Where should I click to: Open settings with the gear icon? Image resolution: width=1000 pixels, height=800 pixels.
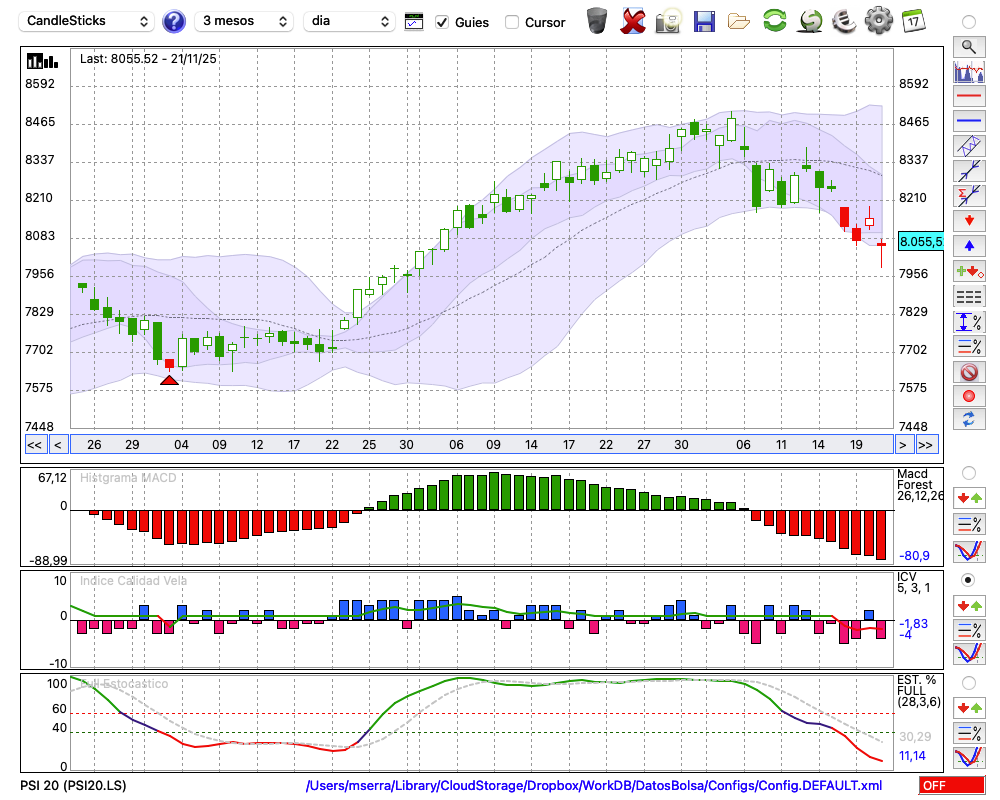[879, 21]
